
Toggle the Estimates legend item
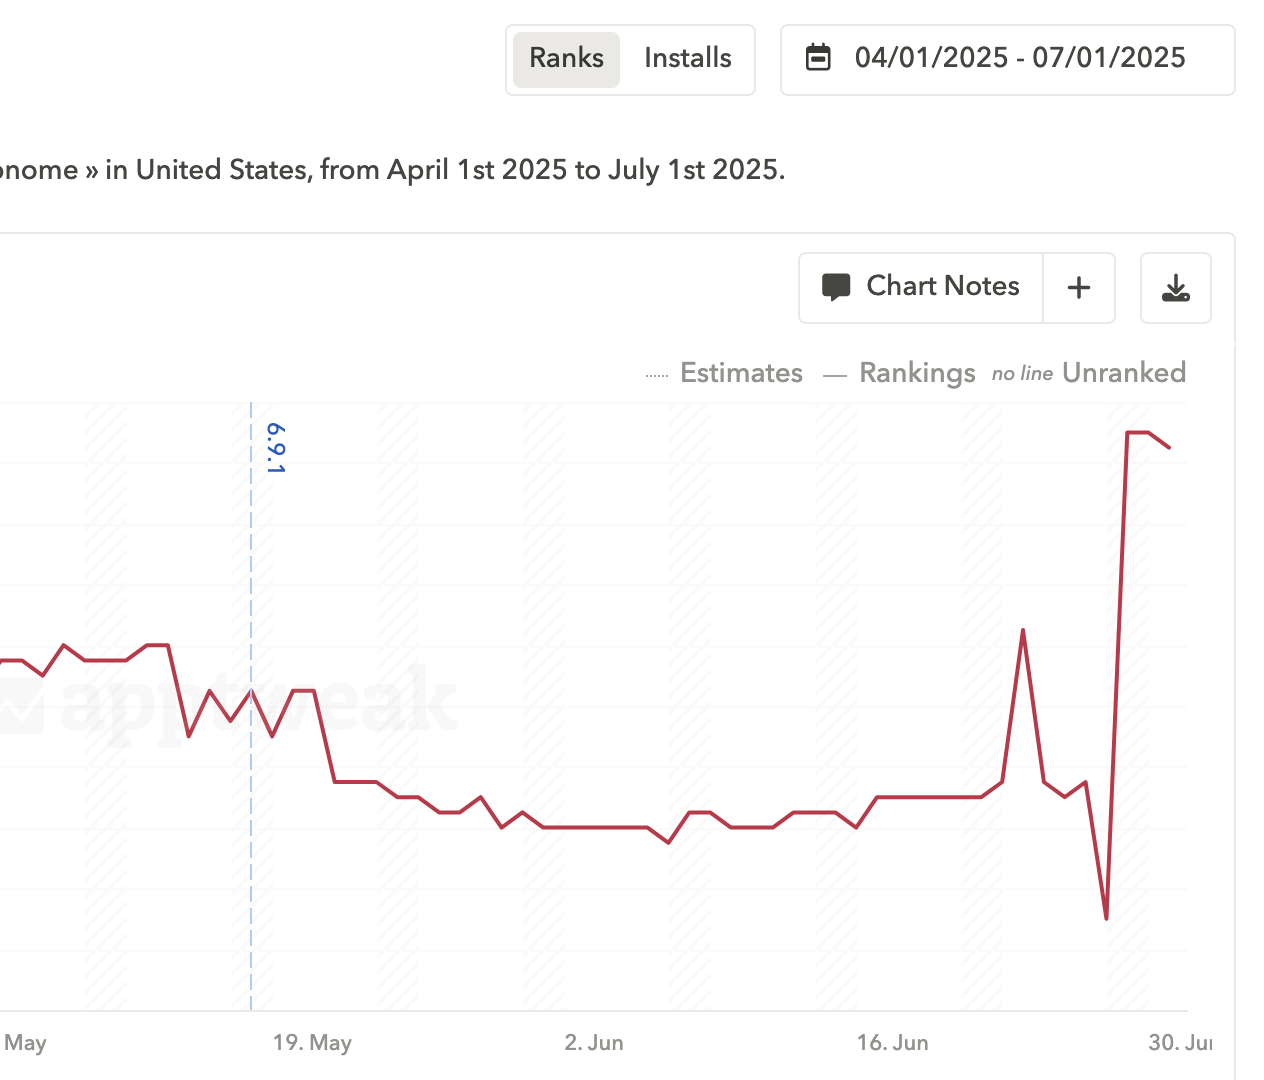pyautogui.click(x=724, y=373)
